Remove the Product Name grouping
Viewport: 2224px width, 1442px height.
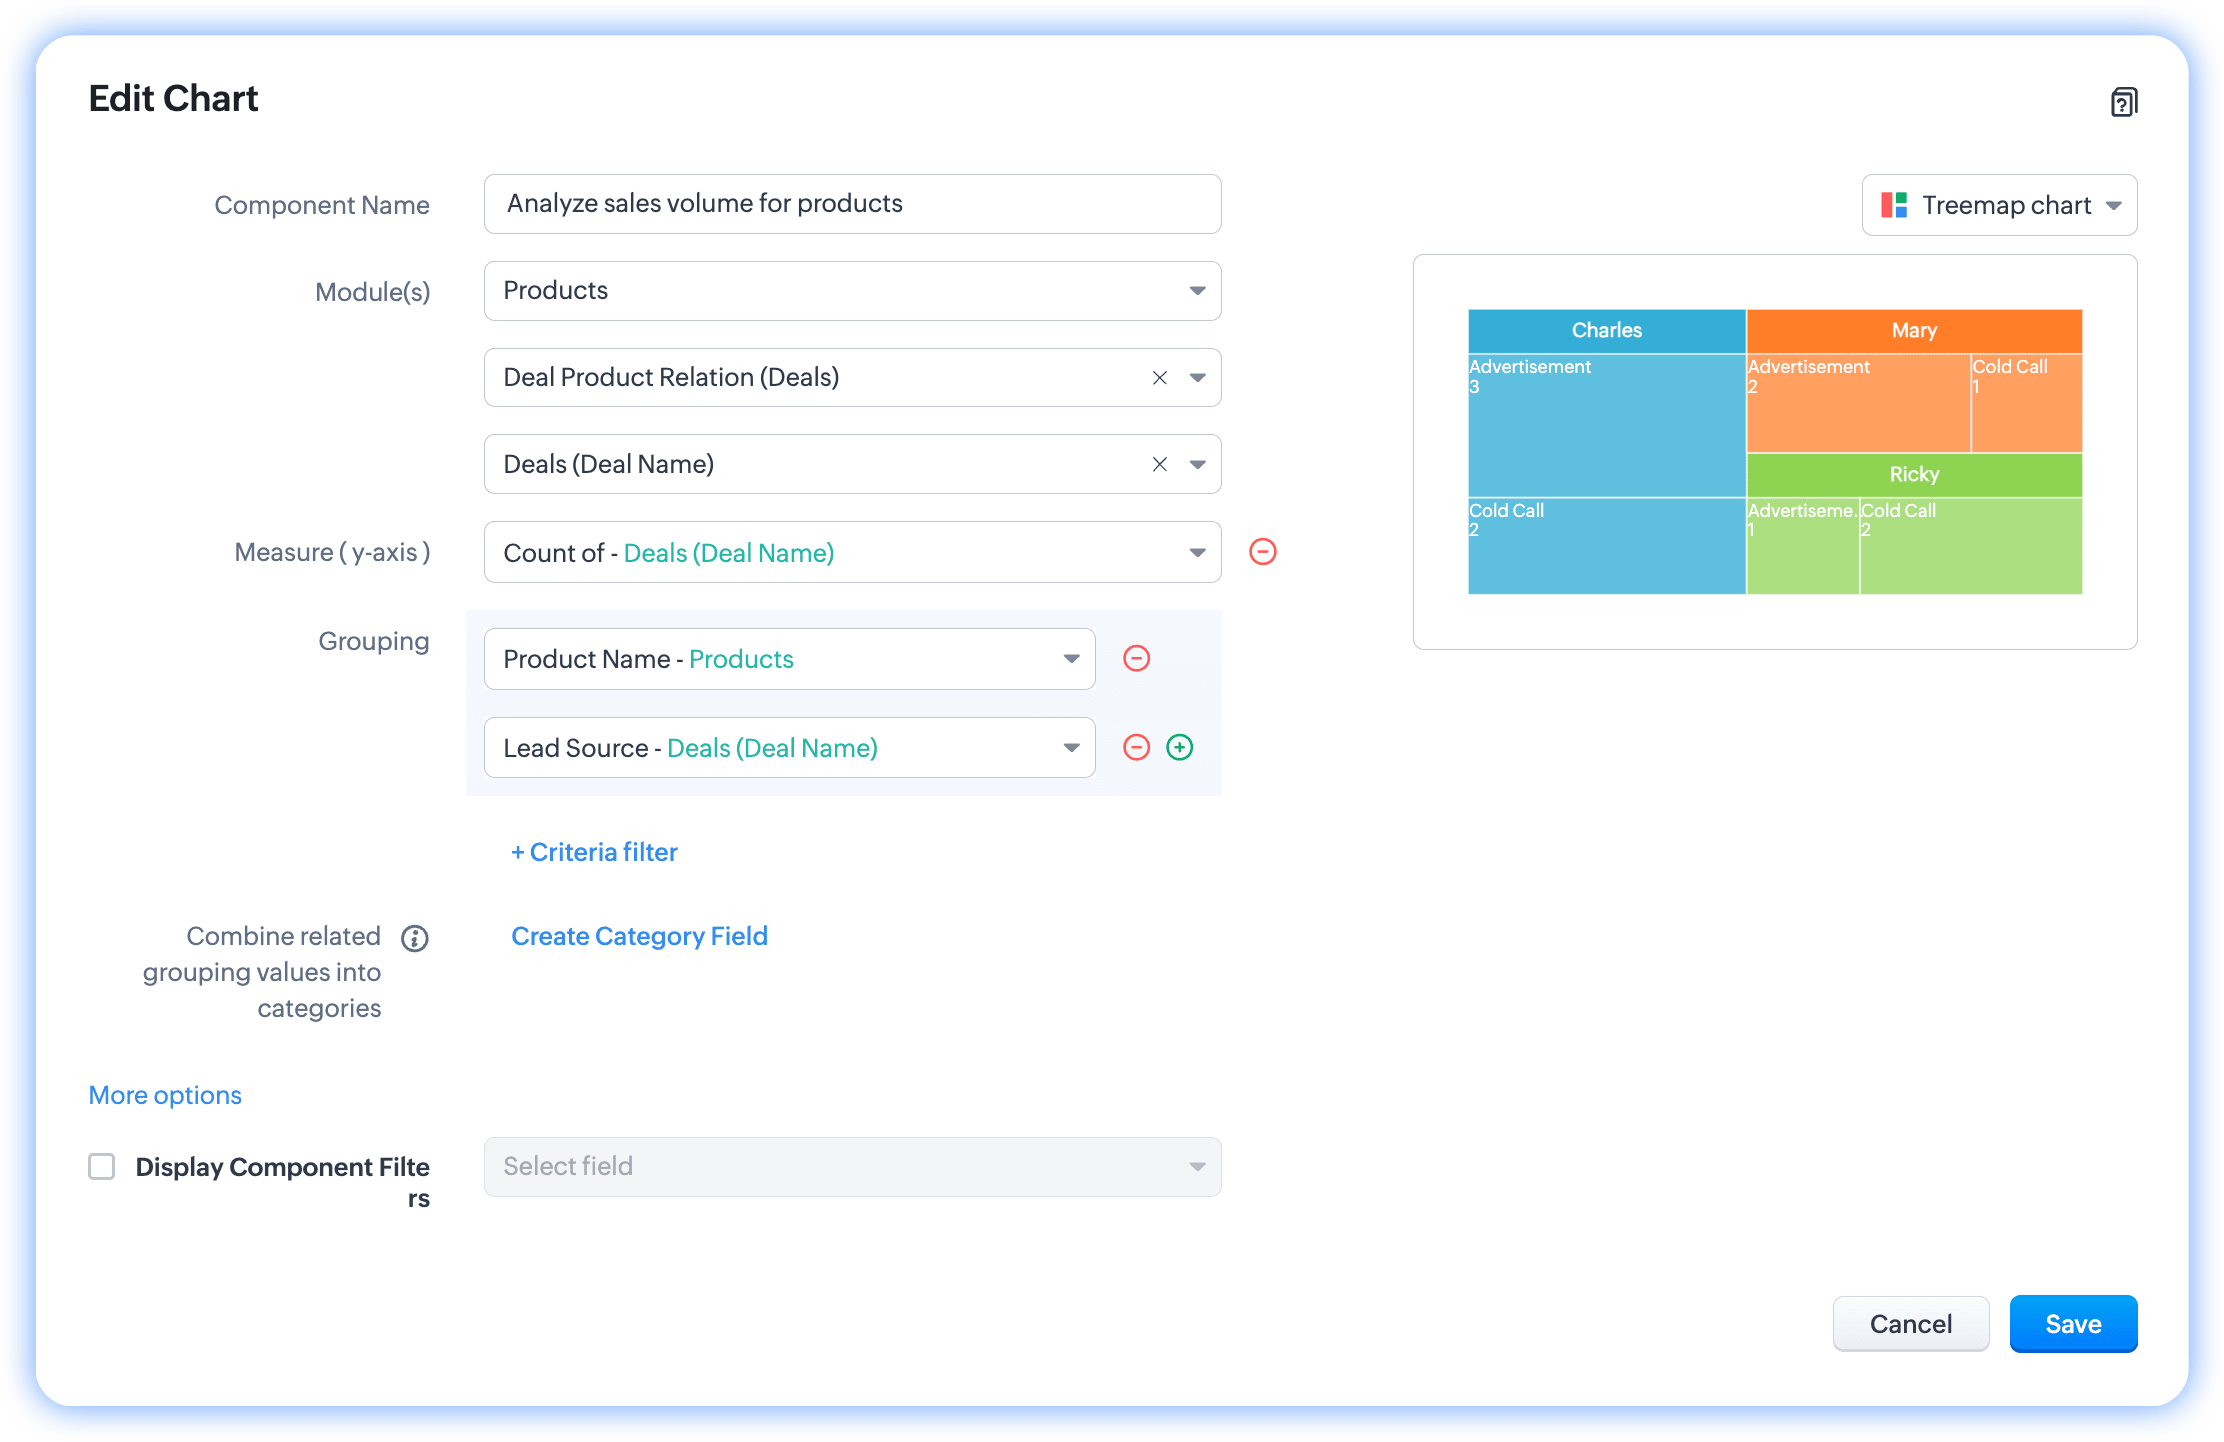(x=1137, y=658)
